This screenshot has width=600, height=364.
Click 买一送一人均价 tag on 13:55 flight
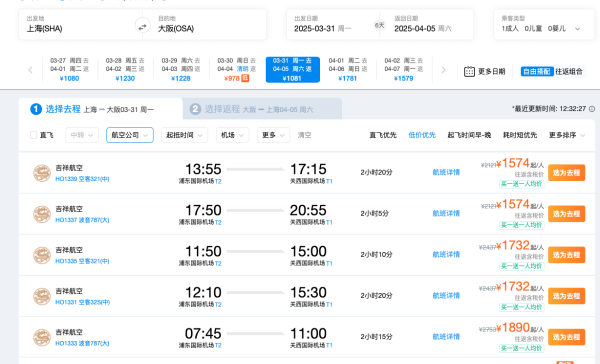pos(522,184)
